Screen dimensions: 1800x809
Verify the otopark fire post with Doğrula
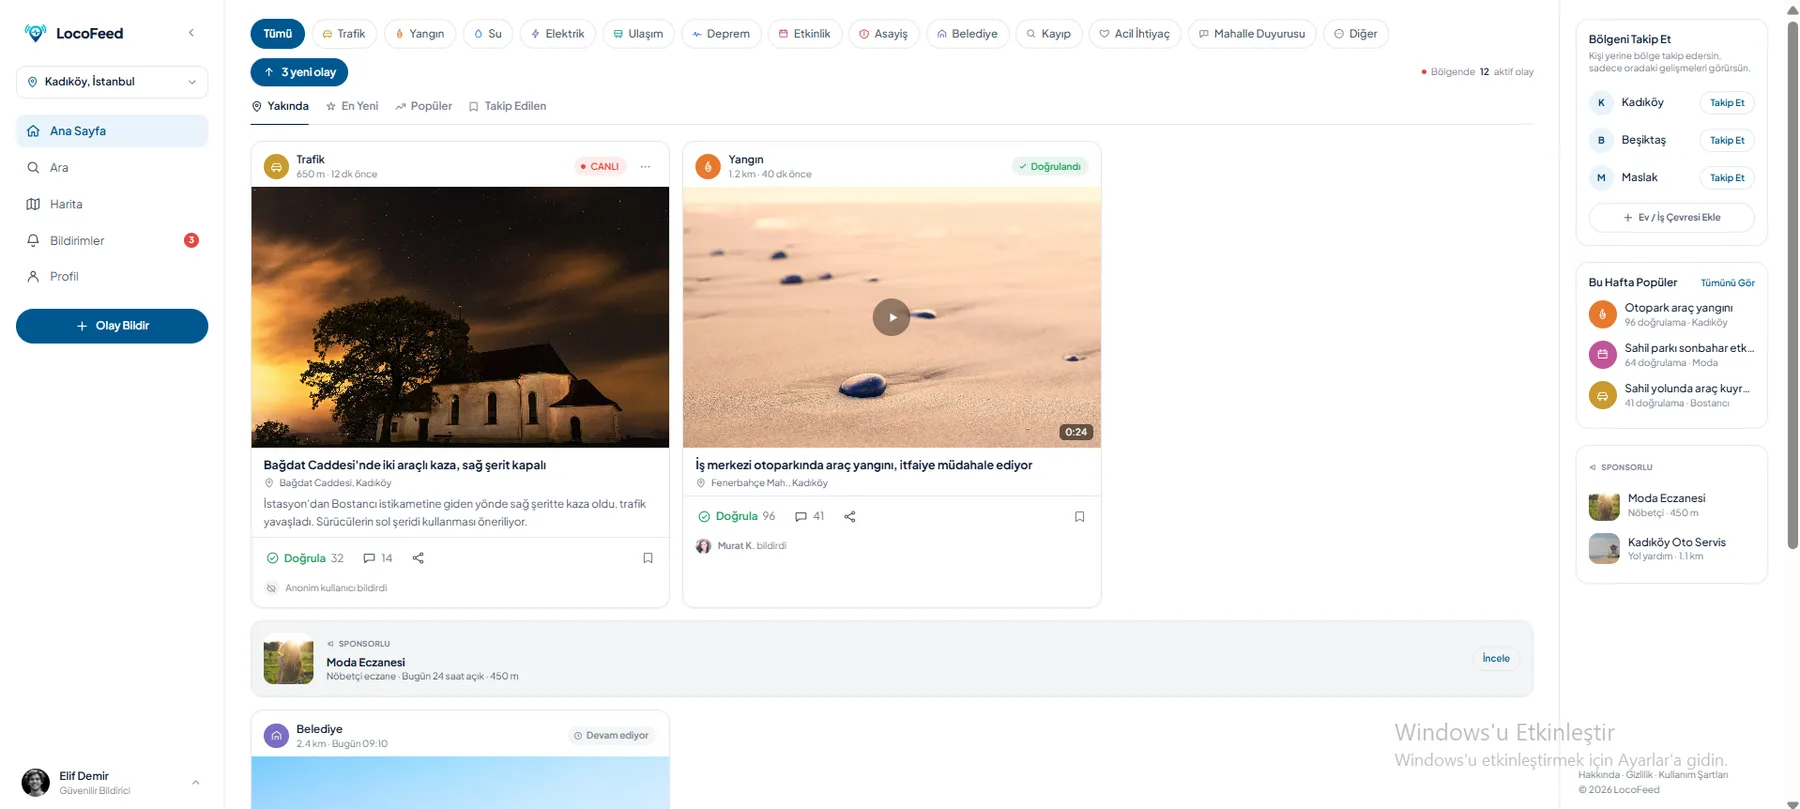[737, 517]
